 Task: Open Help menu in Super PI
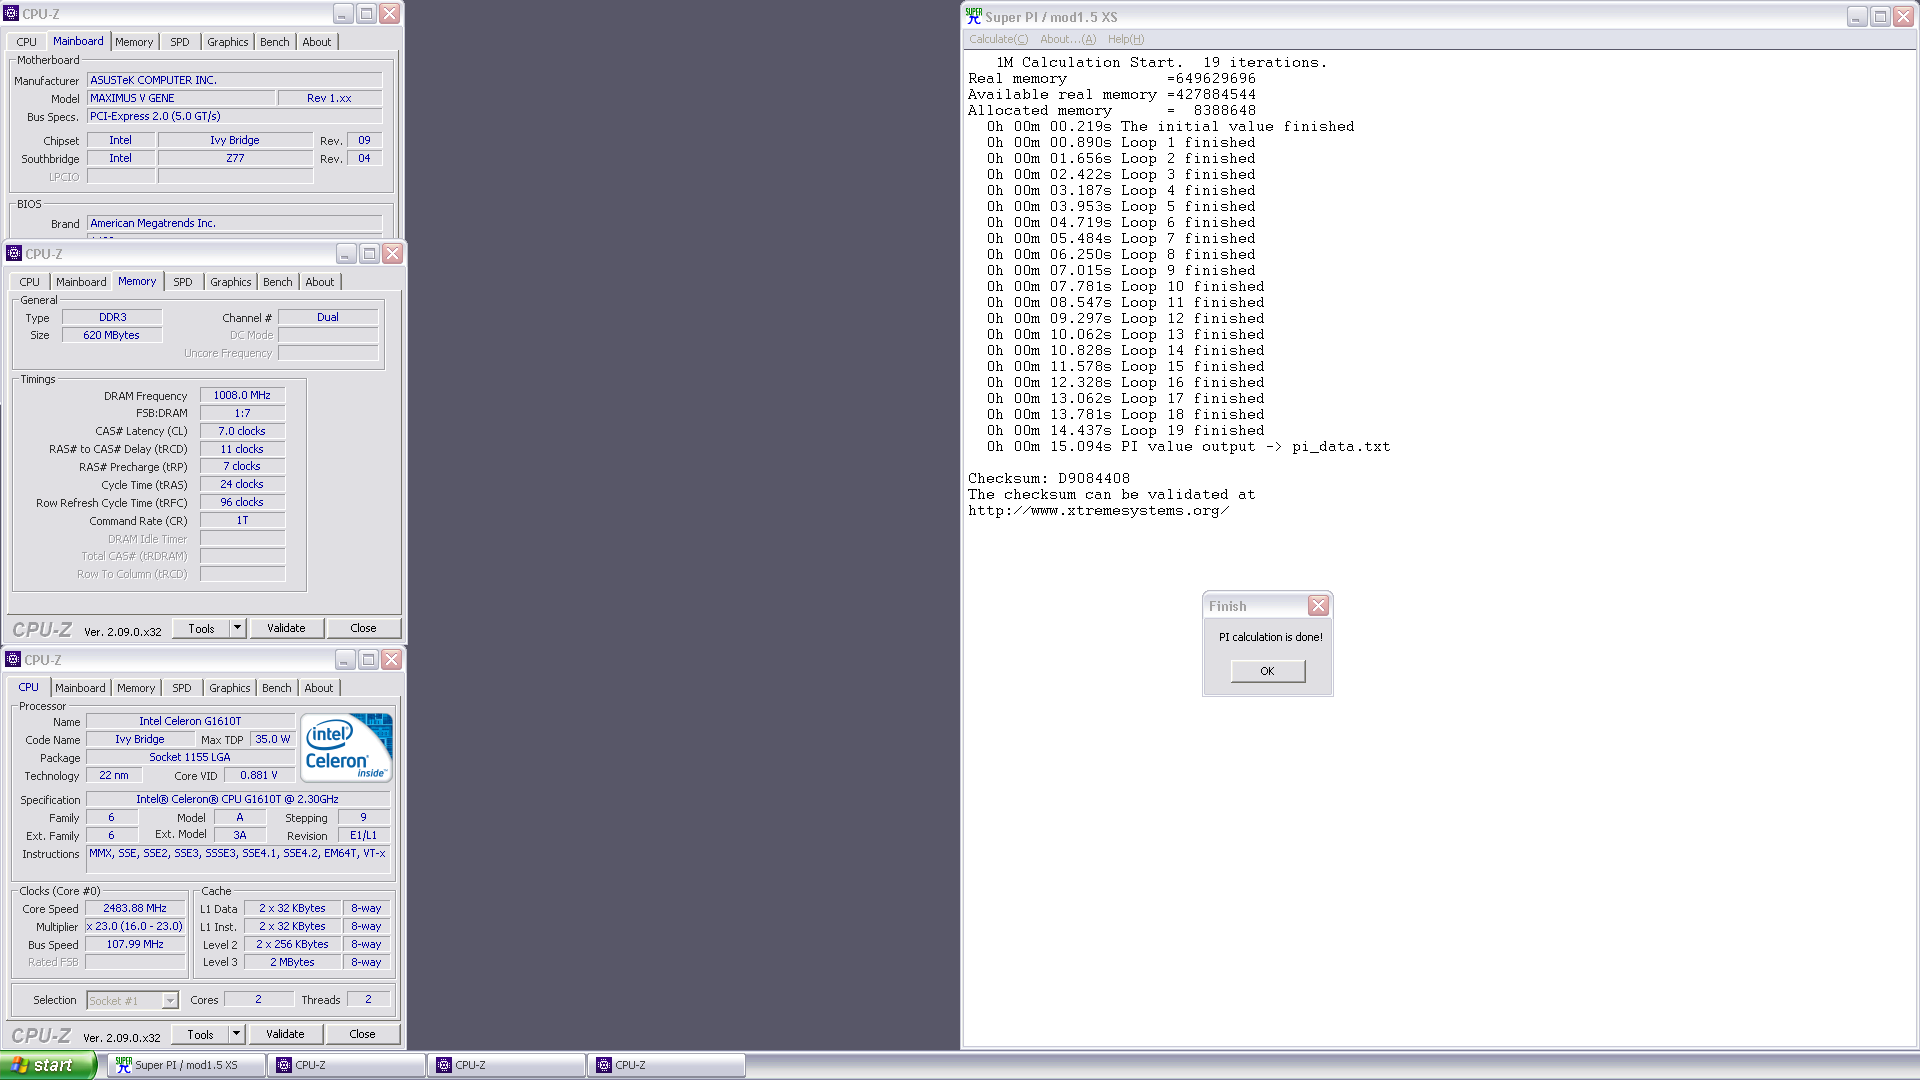1125,39
